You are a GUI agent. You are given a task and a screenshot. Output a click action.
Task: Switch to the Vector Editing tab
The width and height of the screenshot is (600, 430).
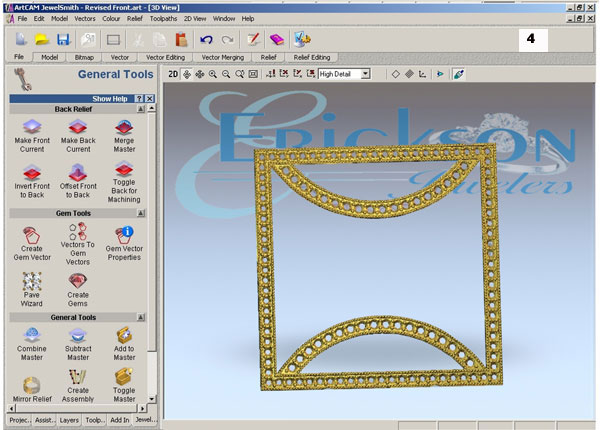click(x=165, y=57)
